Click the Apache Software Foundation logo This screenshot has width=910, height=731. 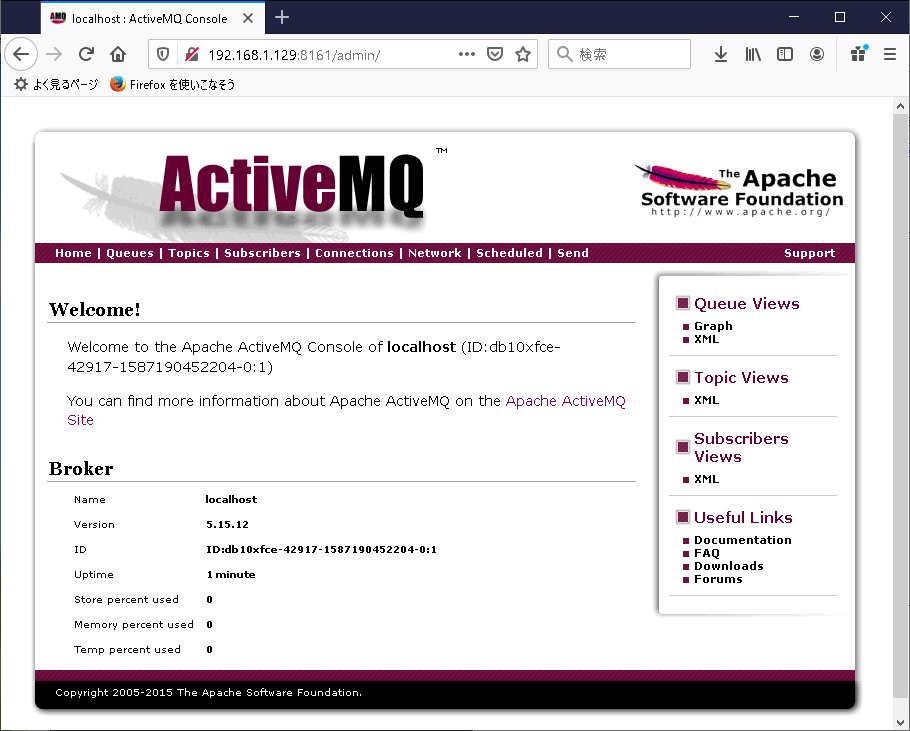(738, 190)
